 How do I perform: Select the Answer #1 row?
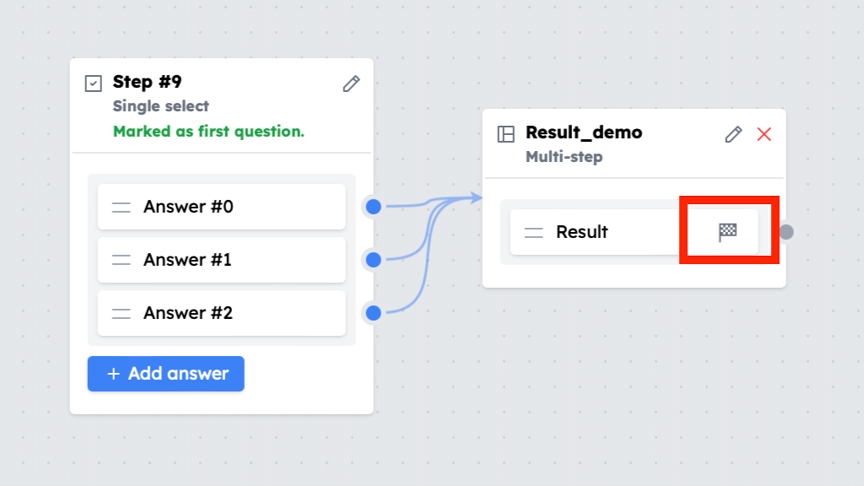[222, 260]
